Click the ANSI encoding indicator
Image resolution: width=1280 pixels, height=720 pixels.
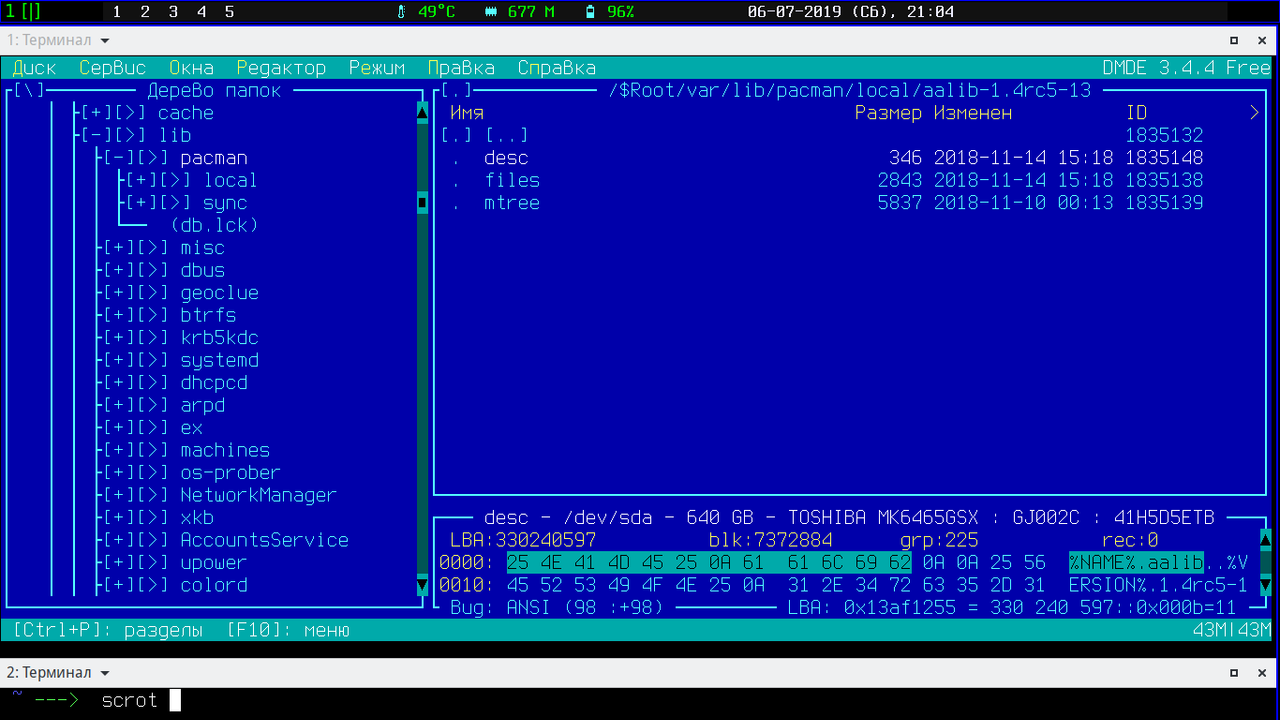pos(529,608)
